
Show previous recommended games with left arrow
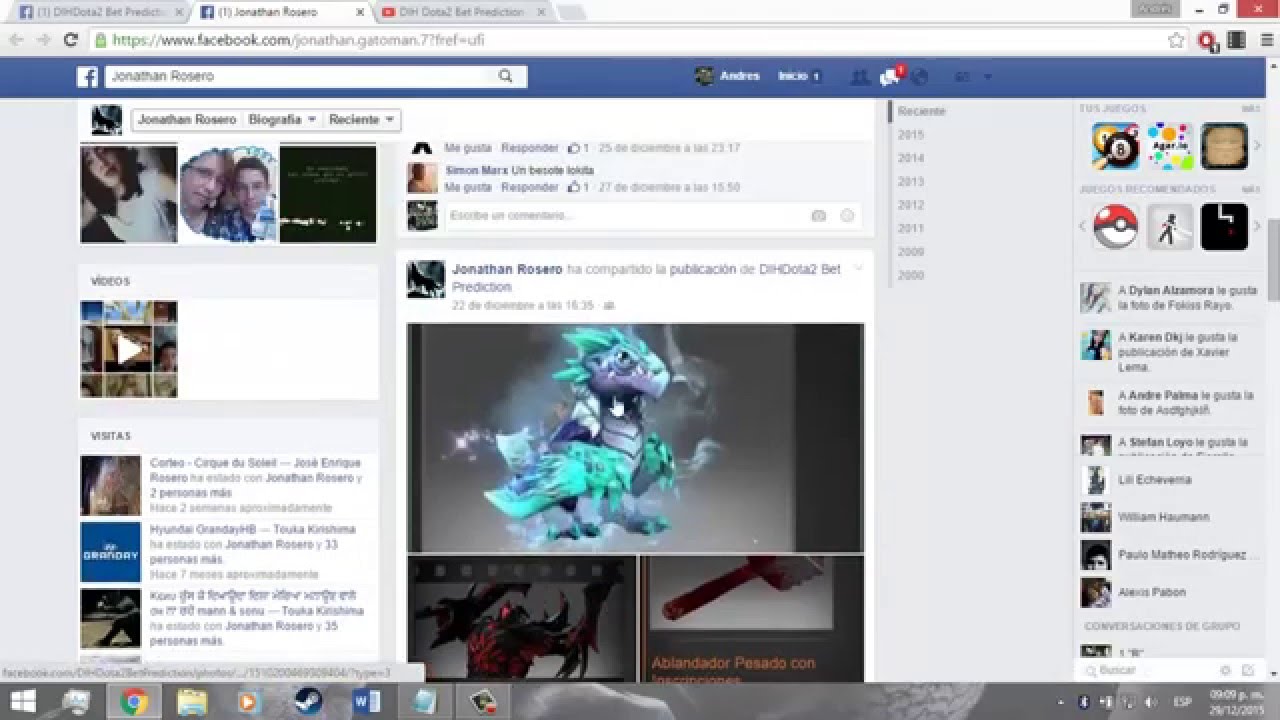[1082, 227]
